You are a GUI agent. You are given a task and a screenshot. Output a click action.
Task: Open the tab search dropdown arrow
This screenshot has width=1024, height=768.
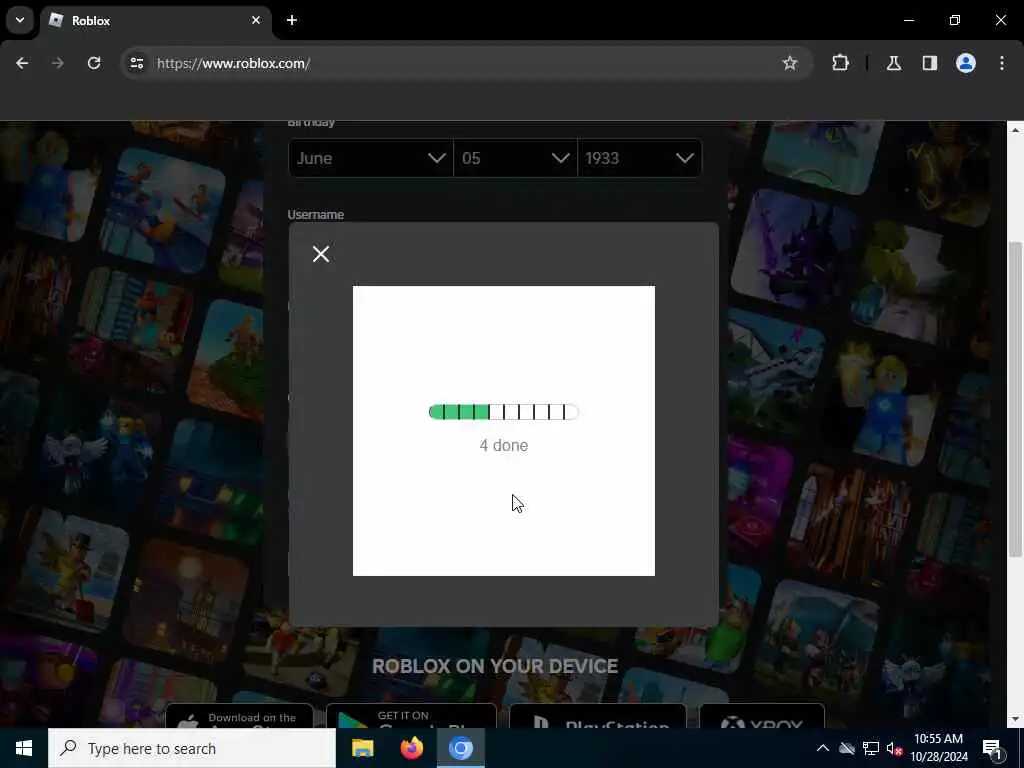pos(20,20)
